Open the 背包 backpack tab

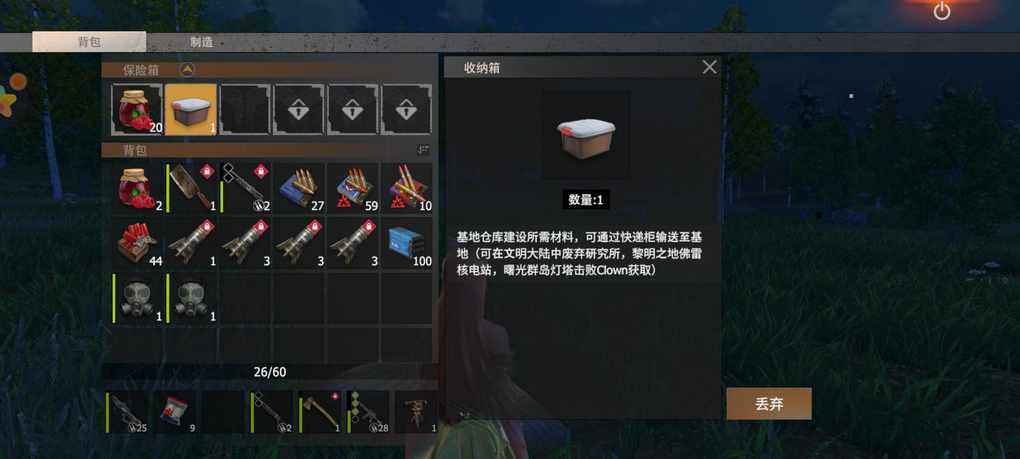89,42
